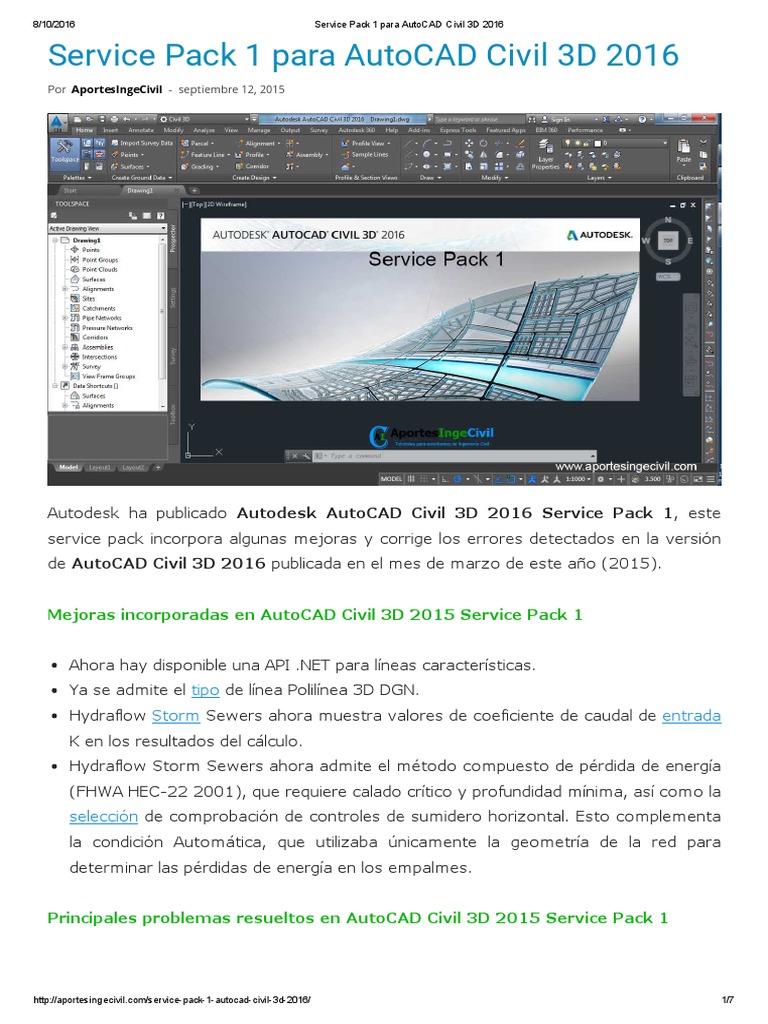Select View Frame Groups in the tree
Viewport: 768px width, 1024px height.
click(108, 376)
